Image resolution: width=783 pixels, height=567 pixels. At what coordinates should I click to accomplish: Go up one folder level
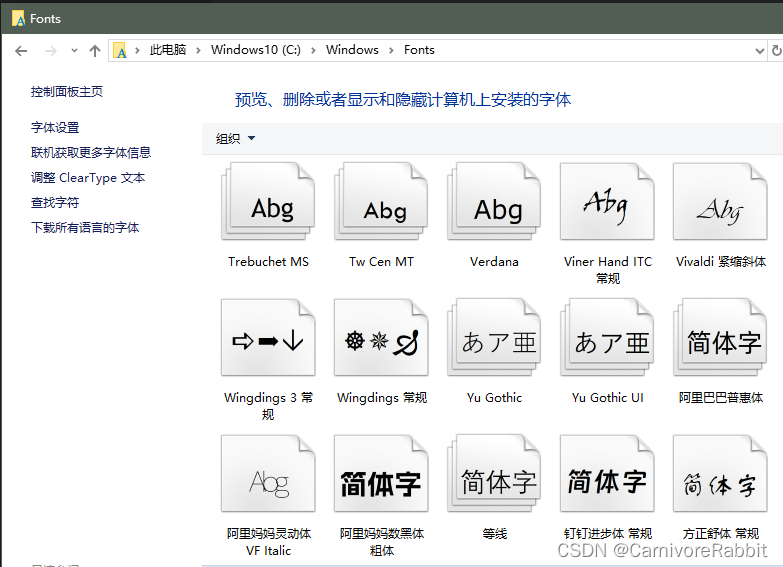click(95, 50)
